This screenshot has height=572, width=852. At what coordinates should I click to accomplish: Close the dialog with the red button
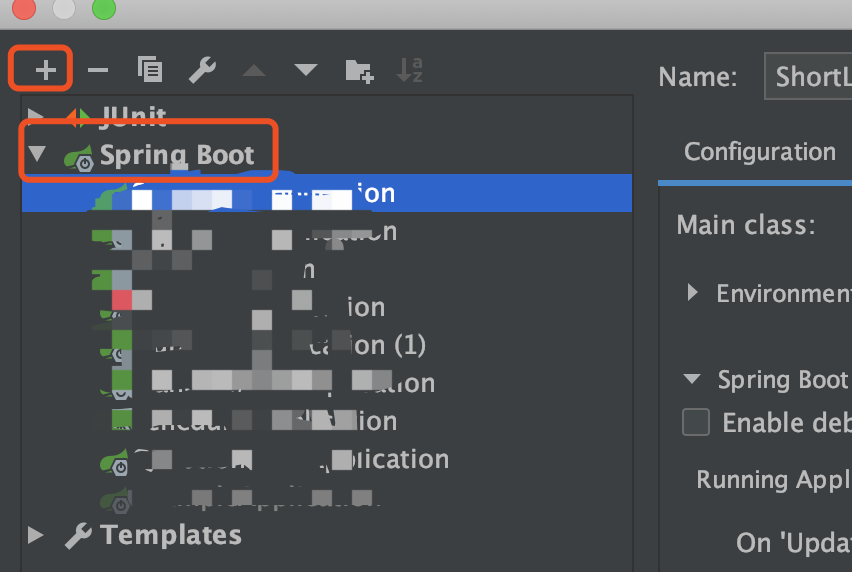[x=24, y=8]
